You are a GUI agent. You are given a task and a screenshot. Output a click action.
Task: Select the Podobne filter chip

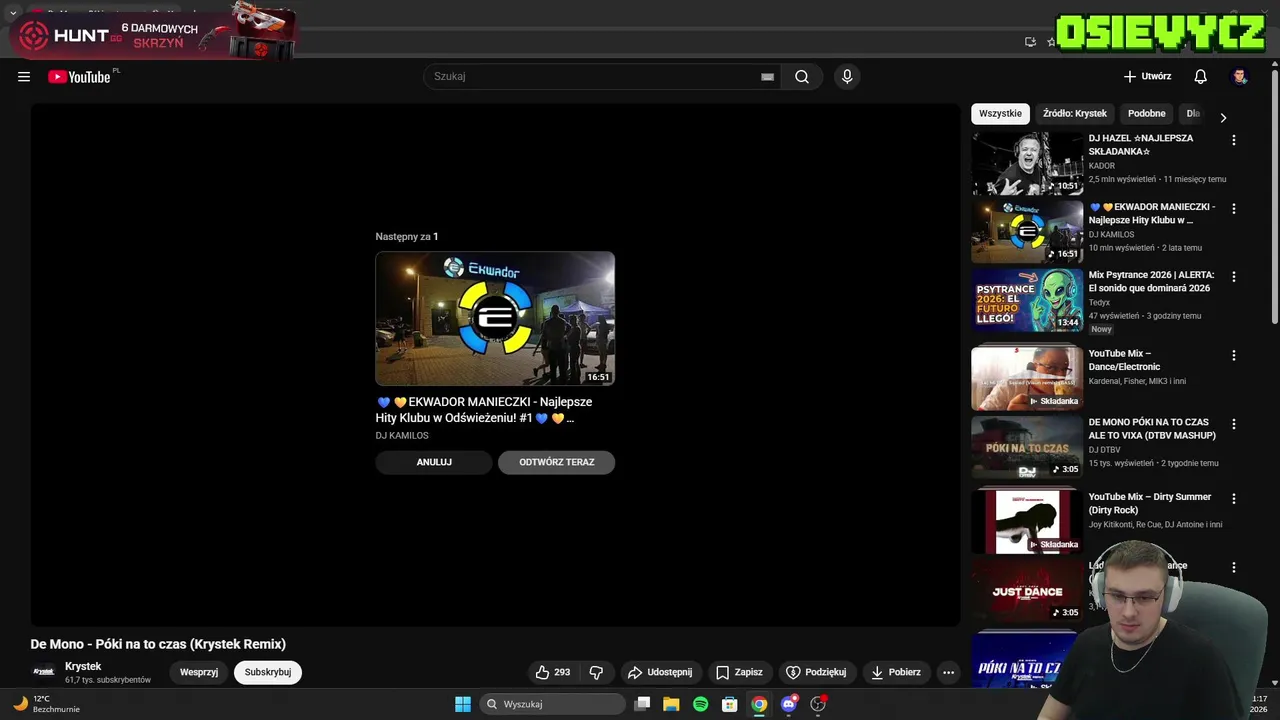[1147, 113]
